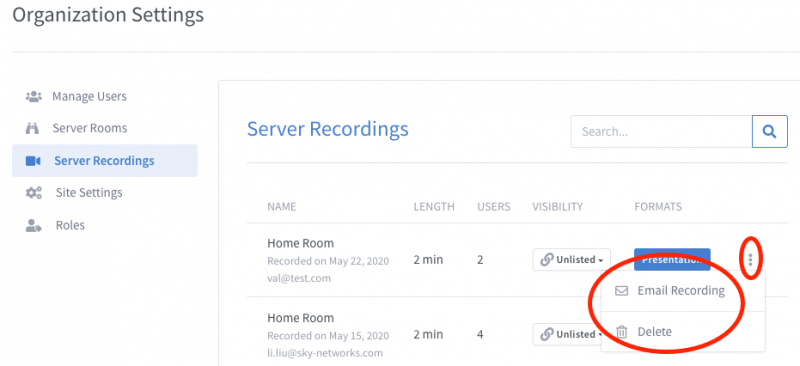Click the val@test.com owner email
The height and width of the screenshot is (366, 800).
[x=299, y=278]
